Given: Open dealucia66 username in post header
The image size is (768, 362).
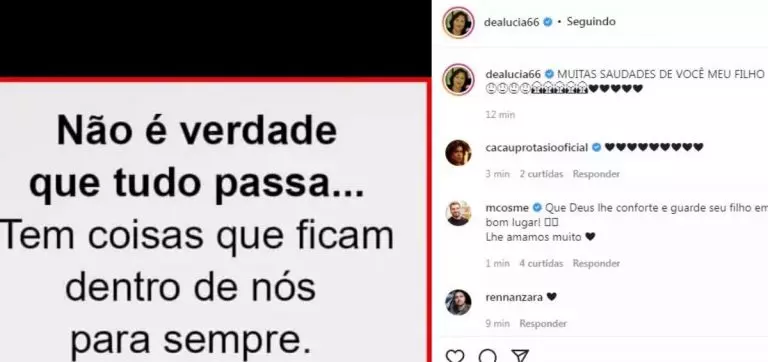Looking at the screenshot, I should pyautogui.click(x=512, y=22).
